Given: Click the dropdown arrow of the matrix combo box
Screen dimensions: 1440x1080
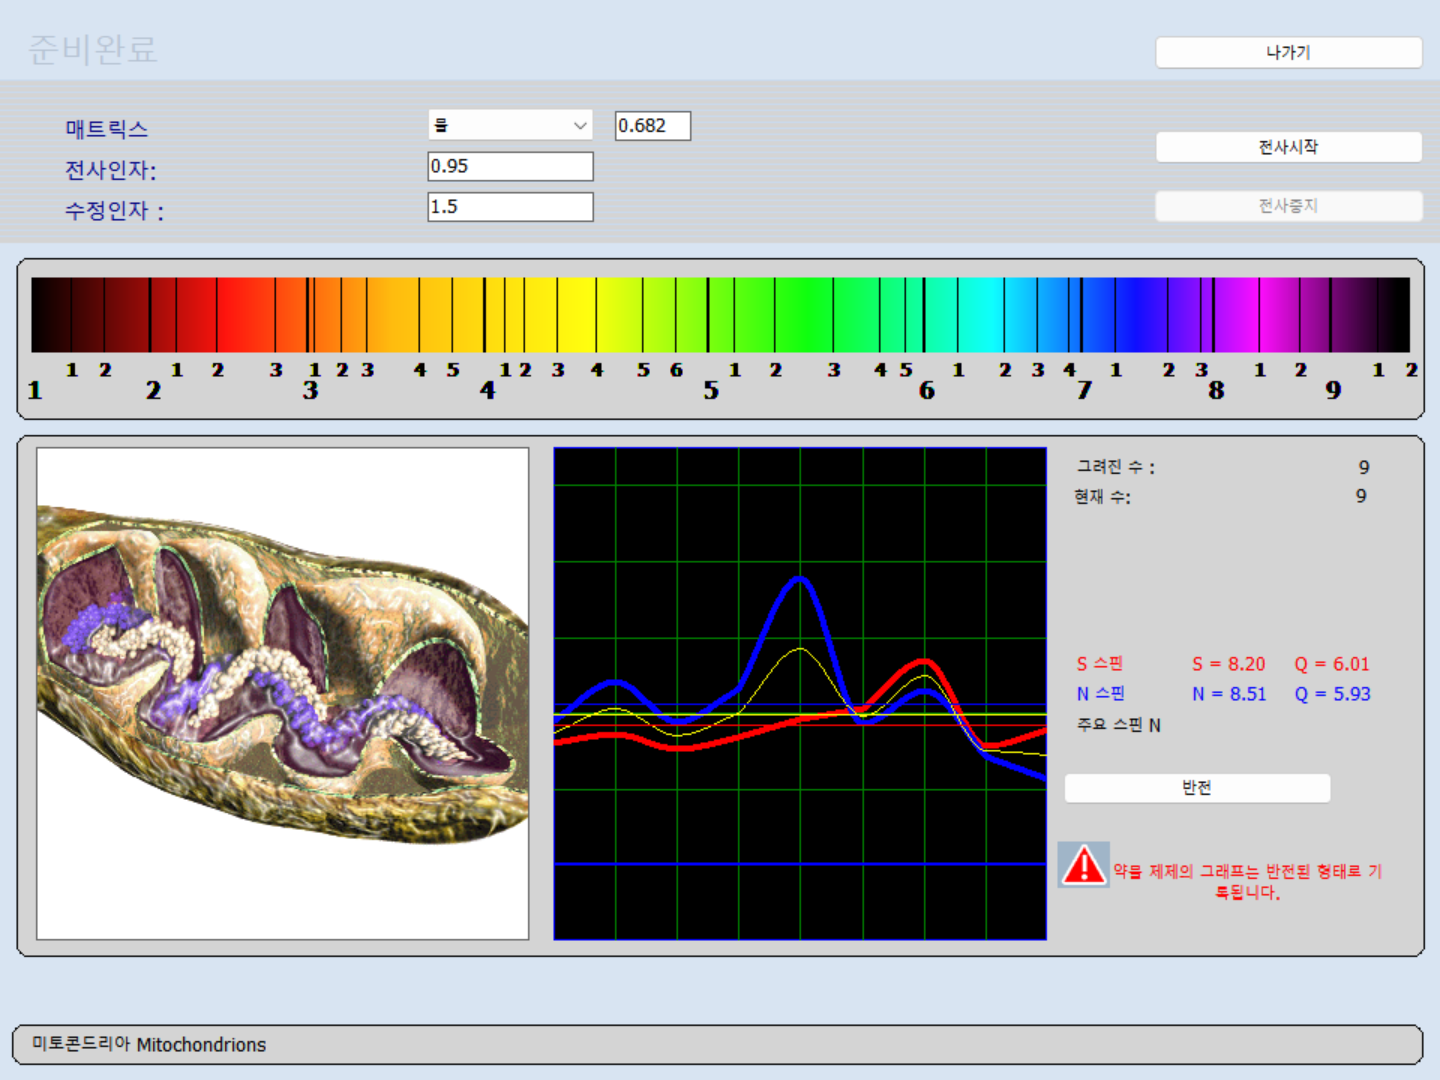Looking at the screenshot, I should 579,125.
